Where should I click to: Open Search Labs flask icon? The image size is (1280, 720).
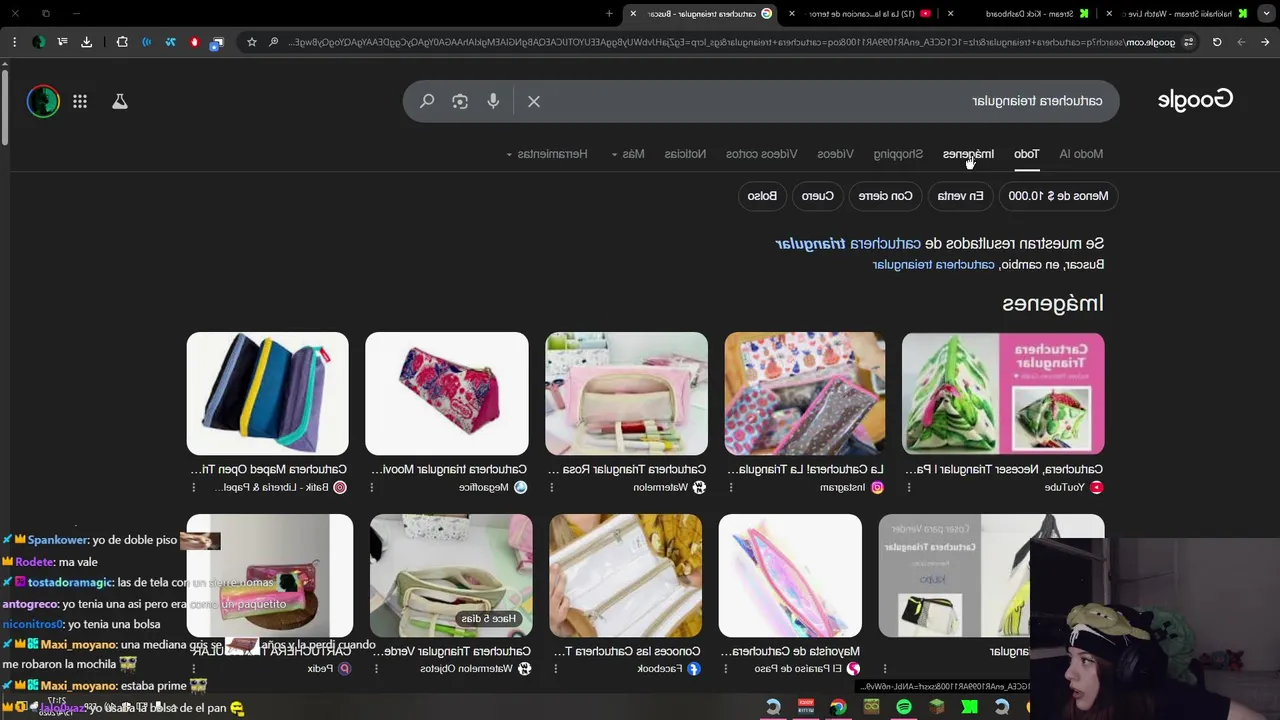coord(119,101)
